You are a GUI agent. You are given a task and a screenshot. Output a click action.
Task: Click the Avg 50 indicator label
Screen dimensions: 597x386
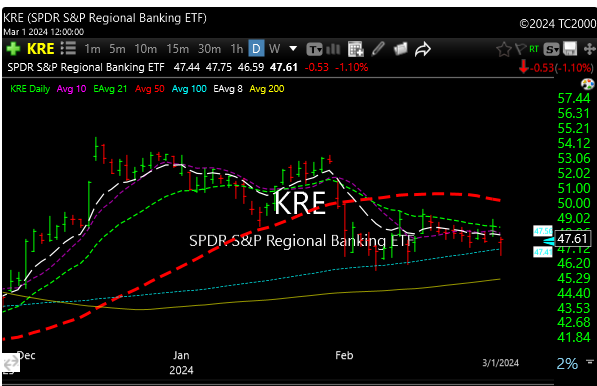150,89
